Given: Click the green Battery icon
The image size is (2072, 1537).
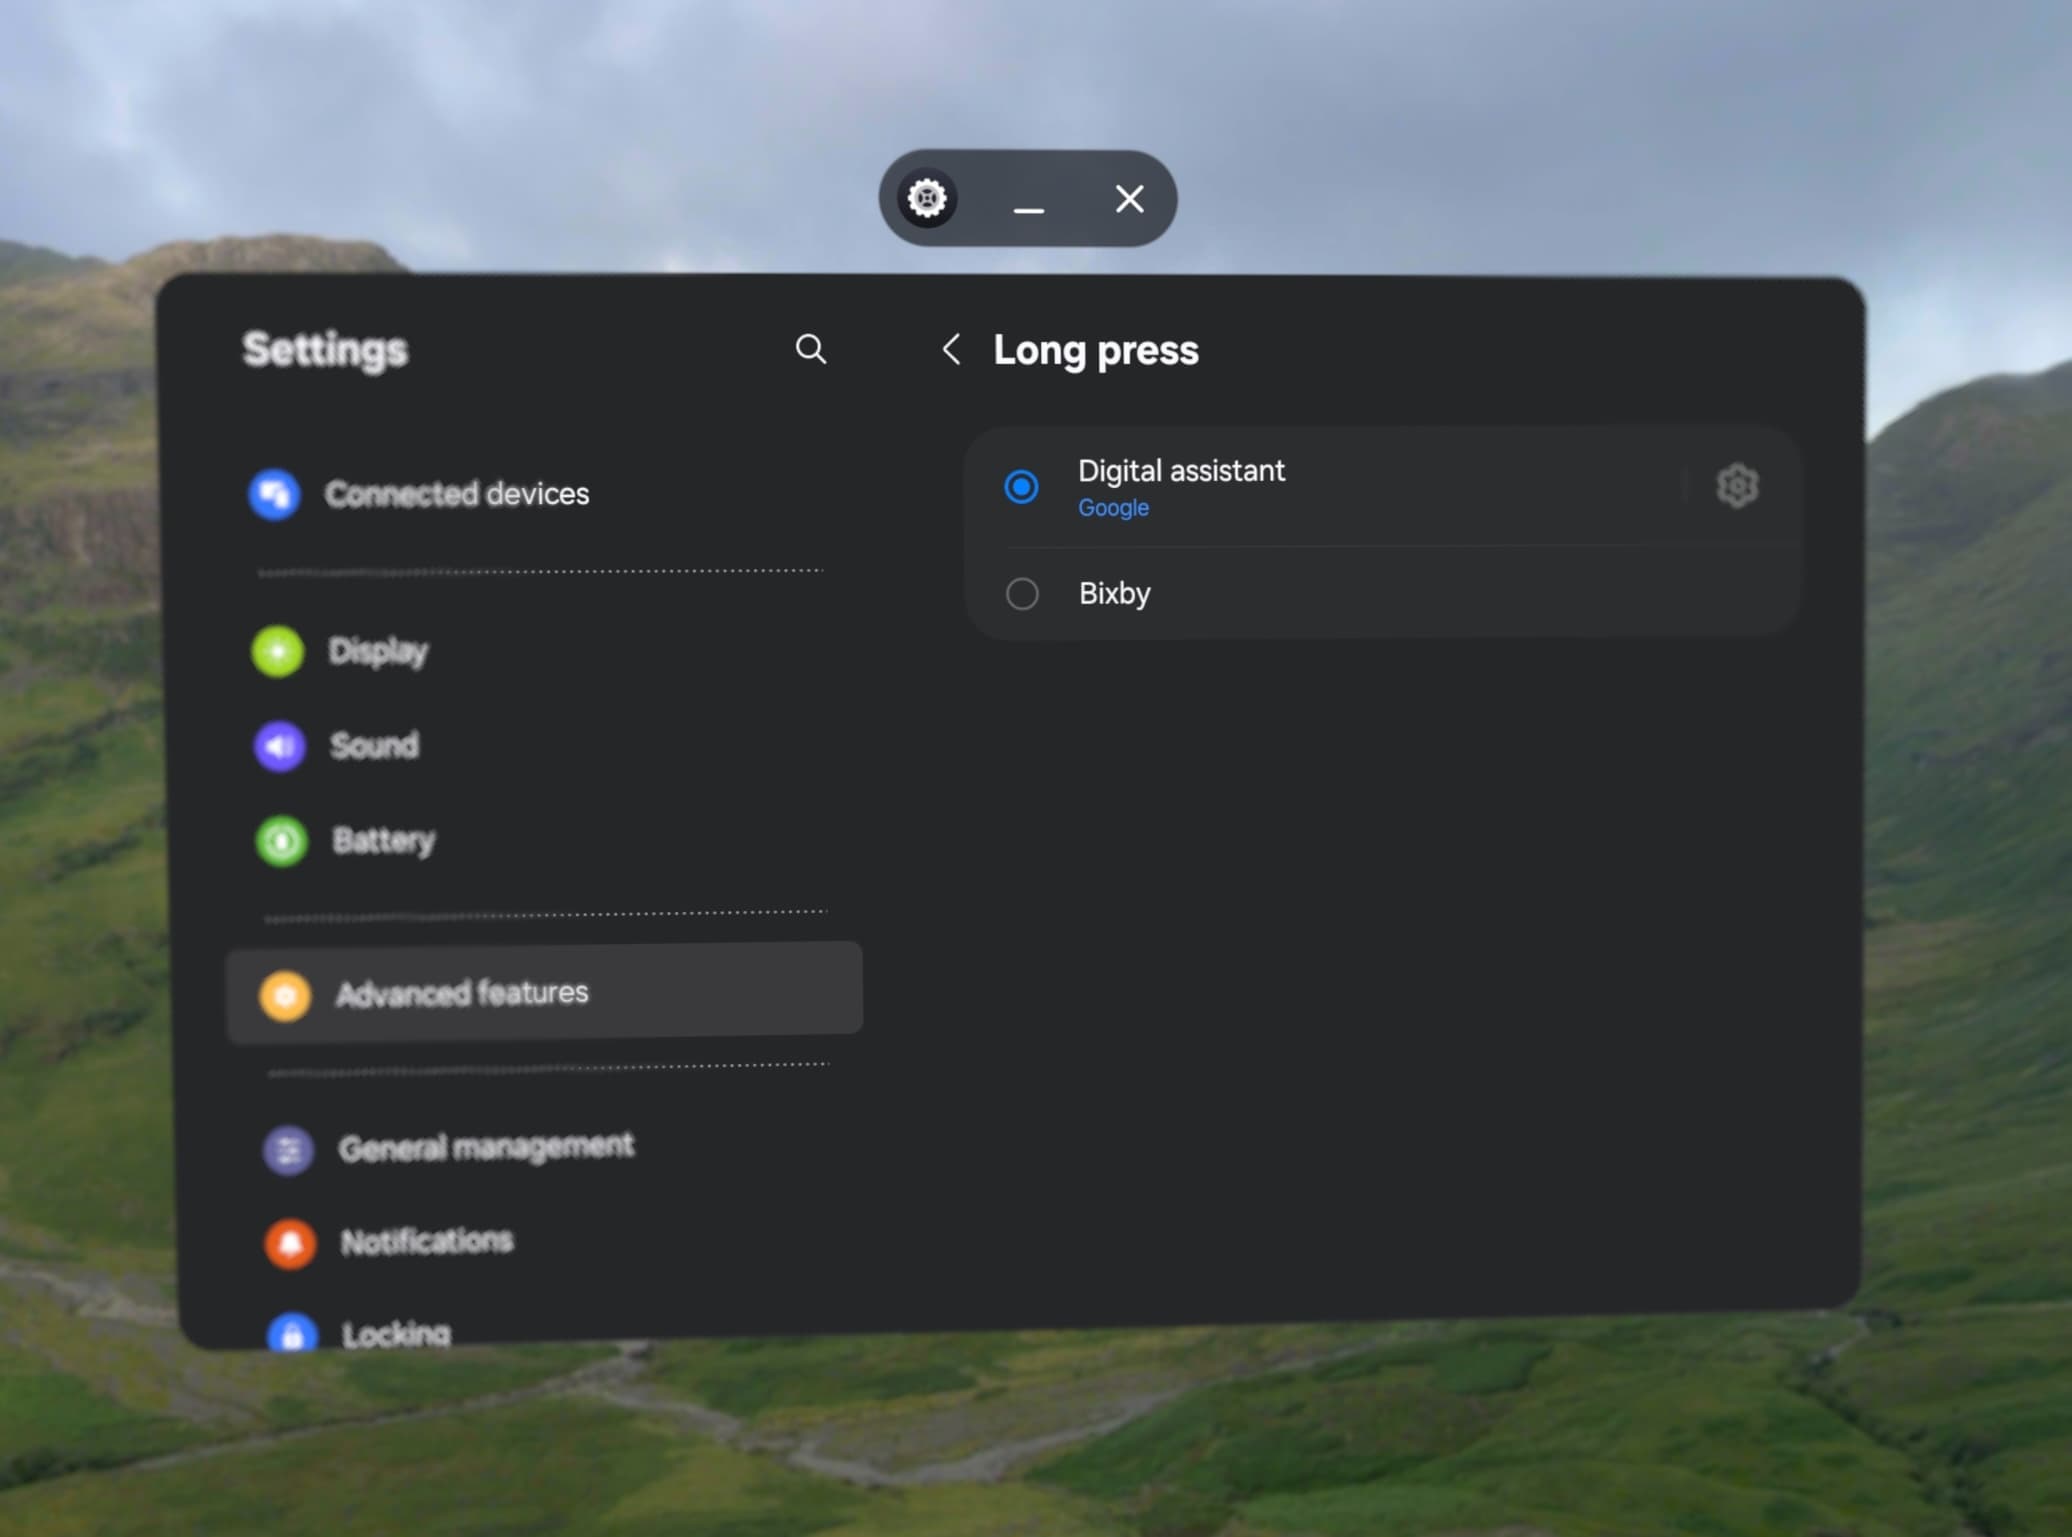Looking at the screenshot, I should (282, 841).
